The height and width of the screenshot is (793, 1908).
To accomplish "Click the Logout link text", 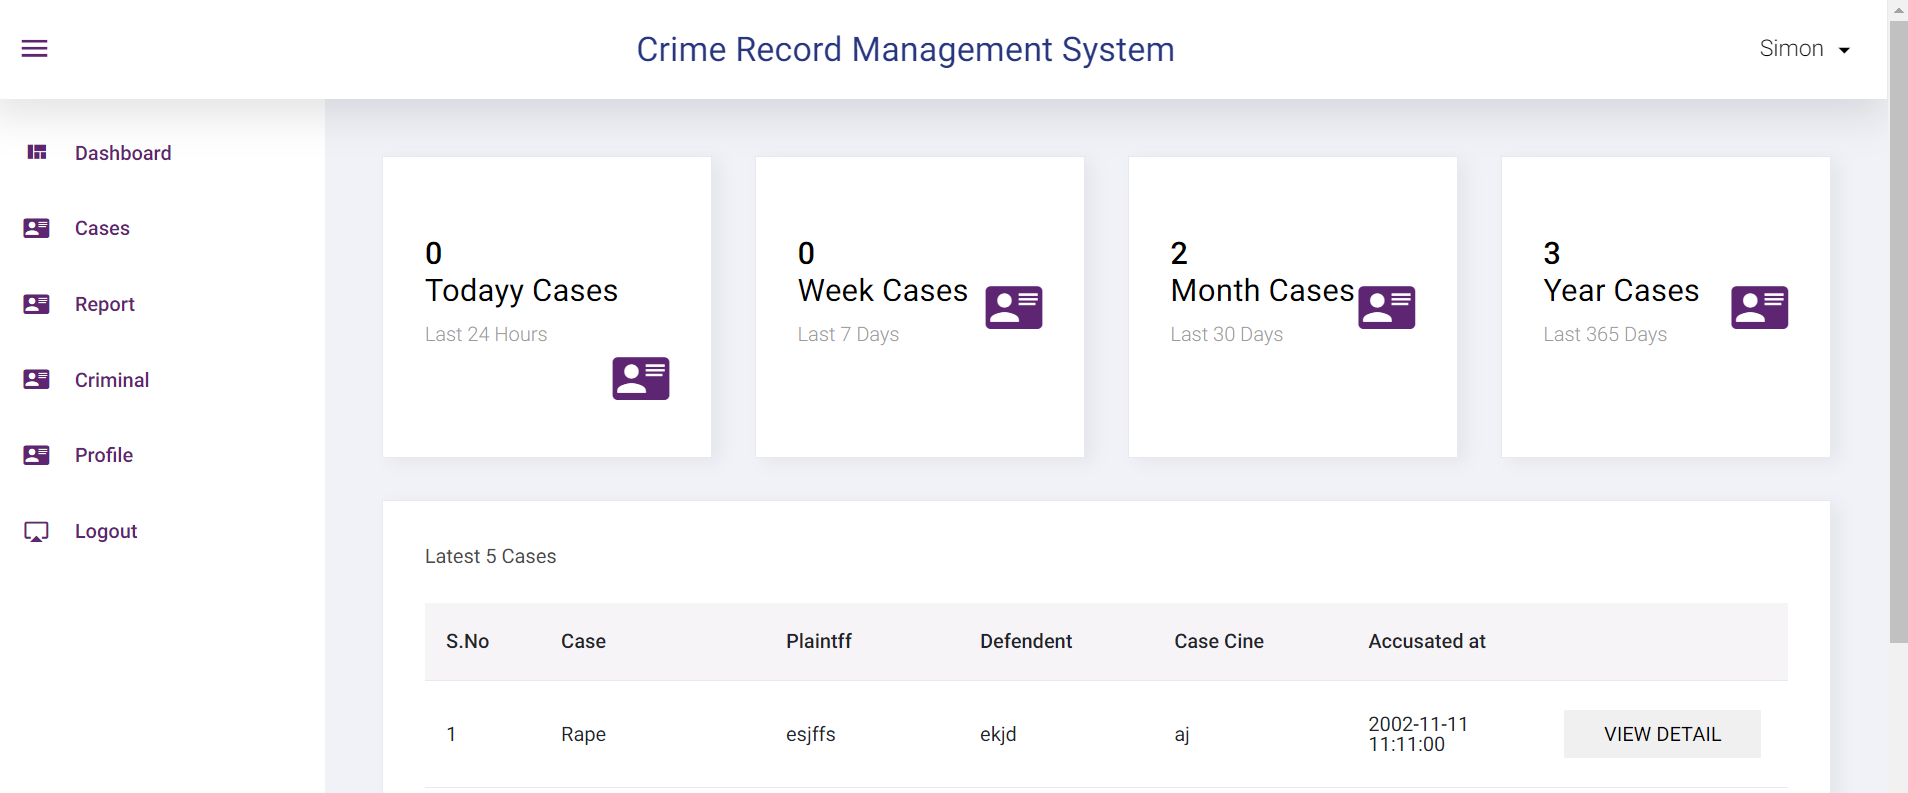I will click(106, 532).
